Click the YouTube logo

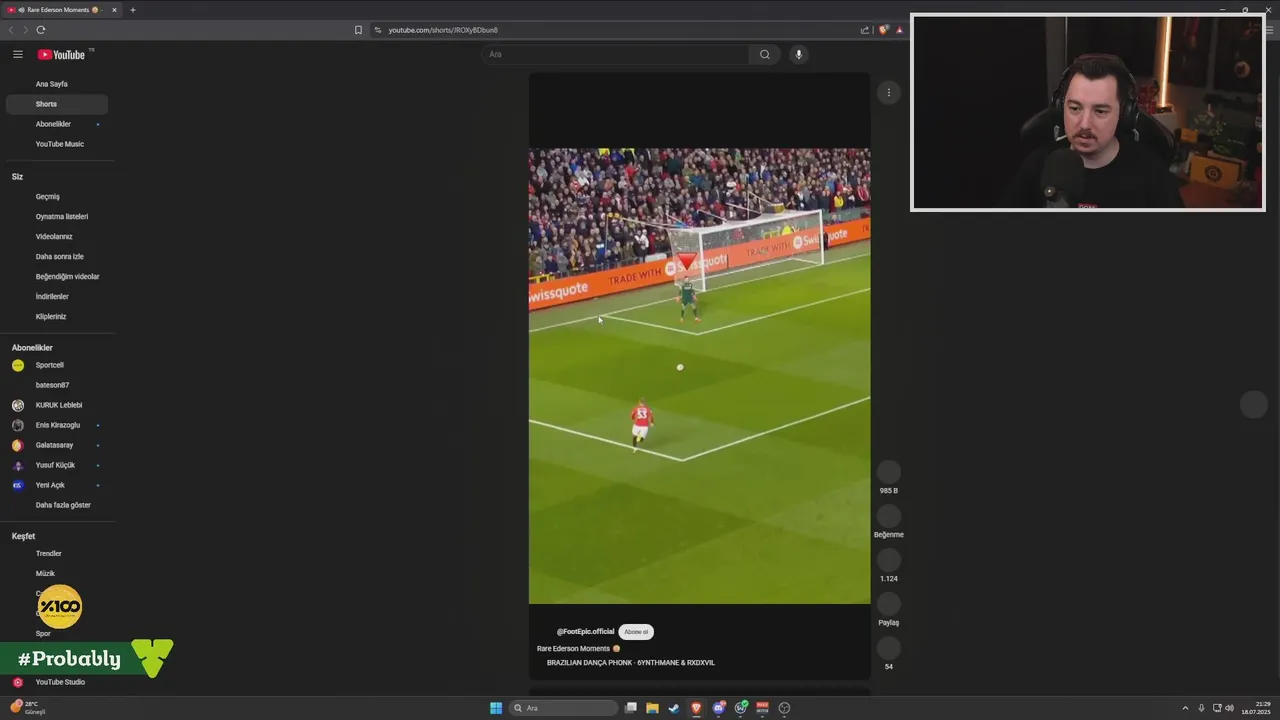[62, 54]
